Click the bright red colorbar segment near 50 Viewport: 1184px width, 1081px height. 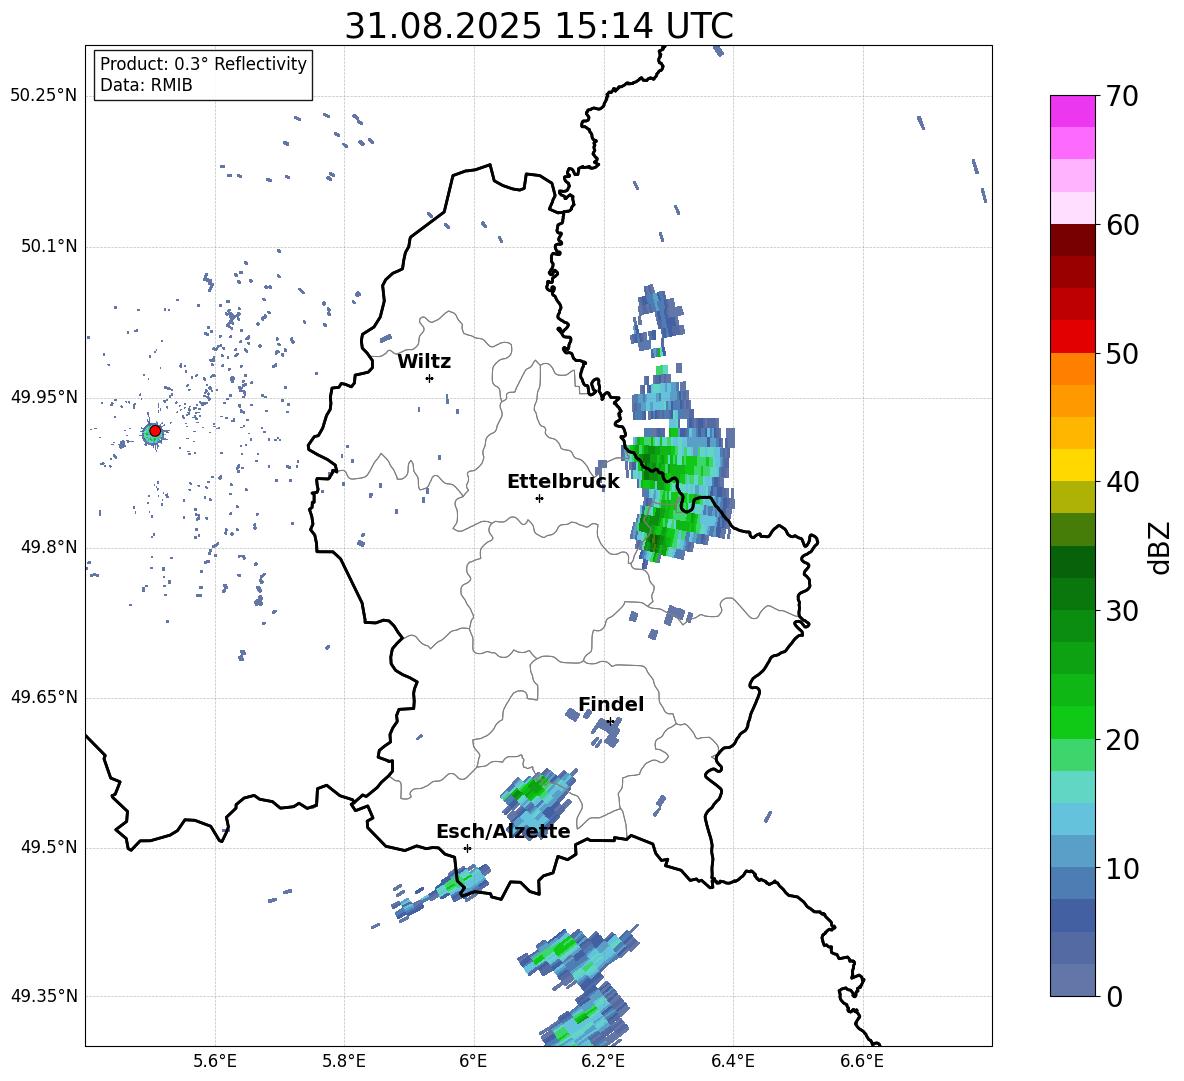point(1072,337)
